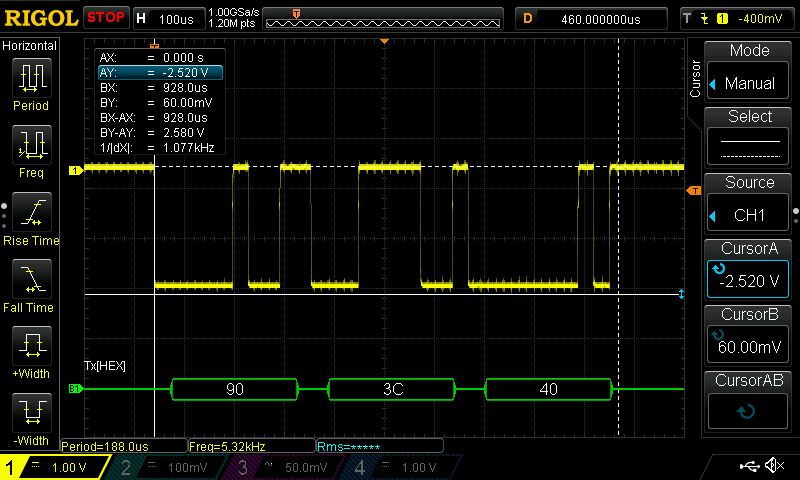
Task: Click the waveform memory overview bar
Action: coord(383,19)
